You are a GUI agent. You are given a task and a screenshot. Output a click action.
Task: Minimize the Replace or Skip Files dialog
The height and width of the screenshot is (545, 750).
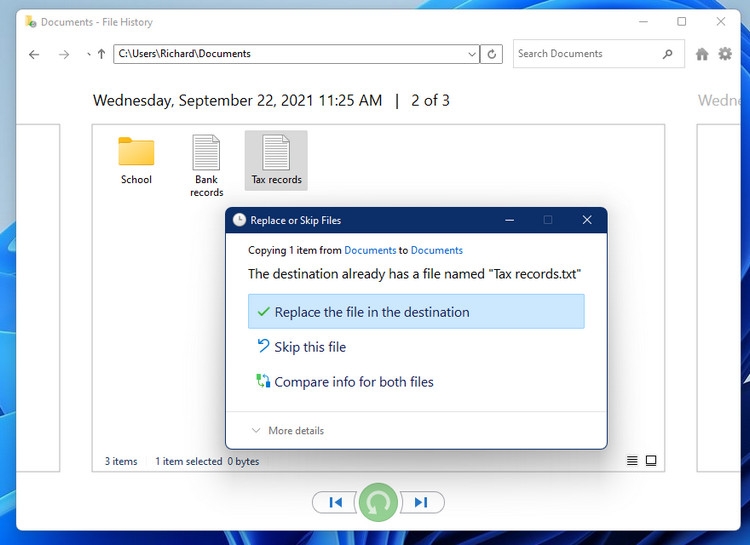pyautogui.click(x=509, y=220)
